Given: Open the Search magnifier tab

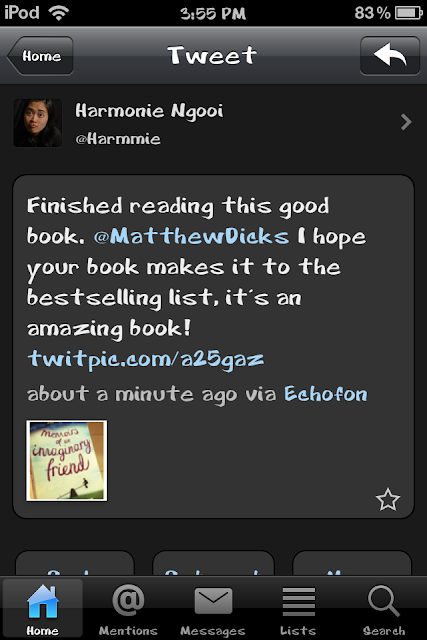Looking at the screenshot, I should [384, 609].
